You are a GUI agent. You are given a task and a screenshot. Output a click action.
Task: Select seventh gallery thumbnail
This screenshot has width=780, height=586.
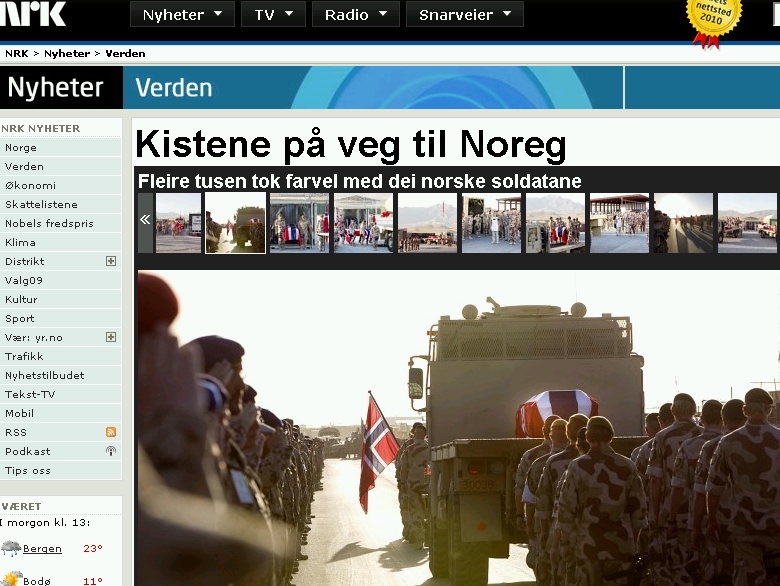(x=556, y=223)
